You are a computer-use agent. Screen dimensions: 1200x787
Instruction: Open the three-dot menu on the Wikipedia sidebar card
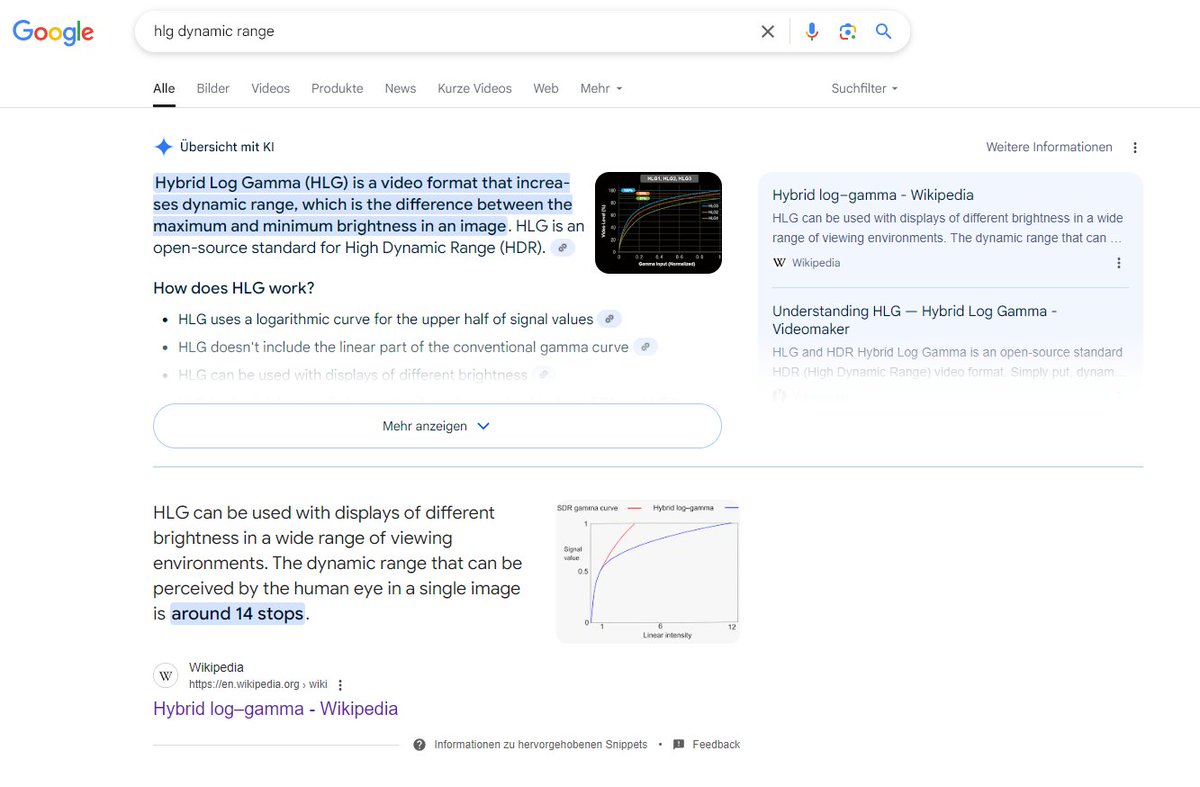pos(1119,262)
